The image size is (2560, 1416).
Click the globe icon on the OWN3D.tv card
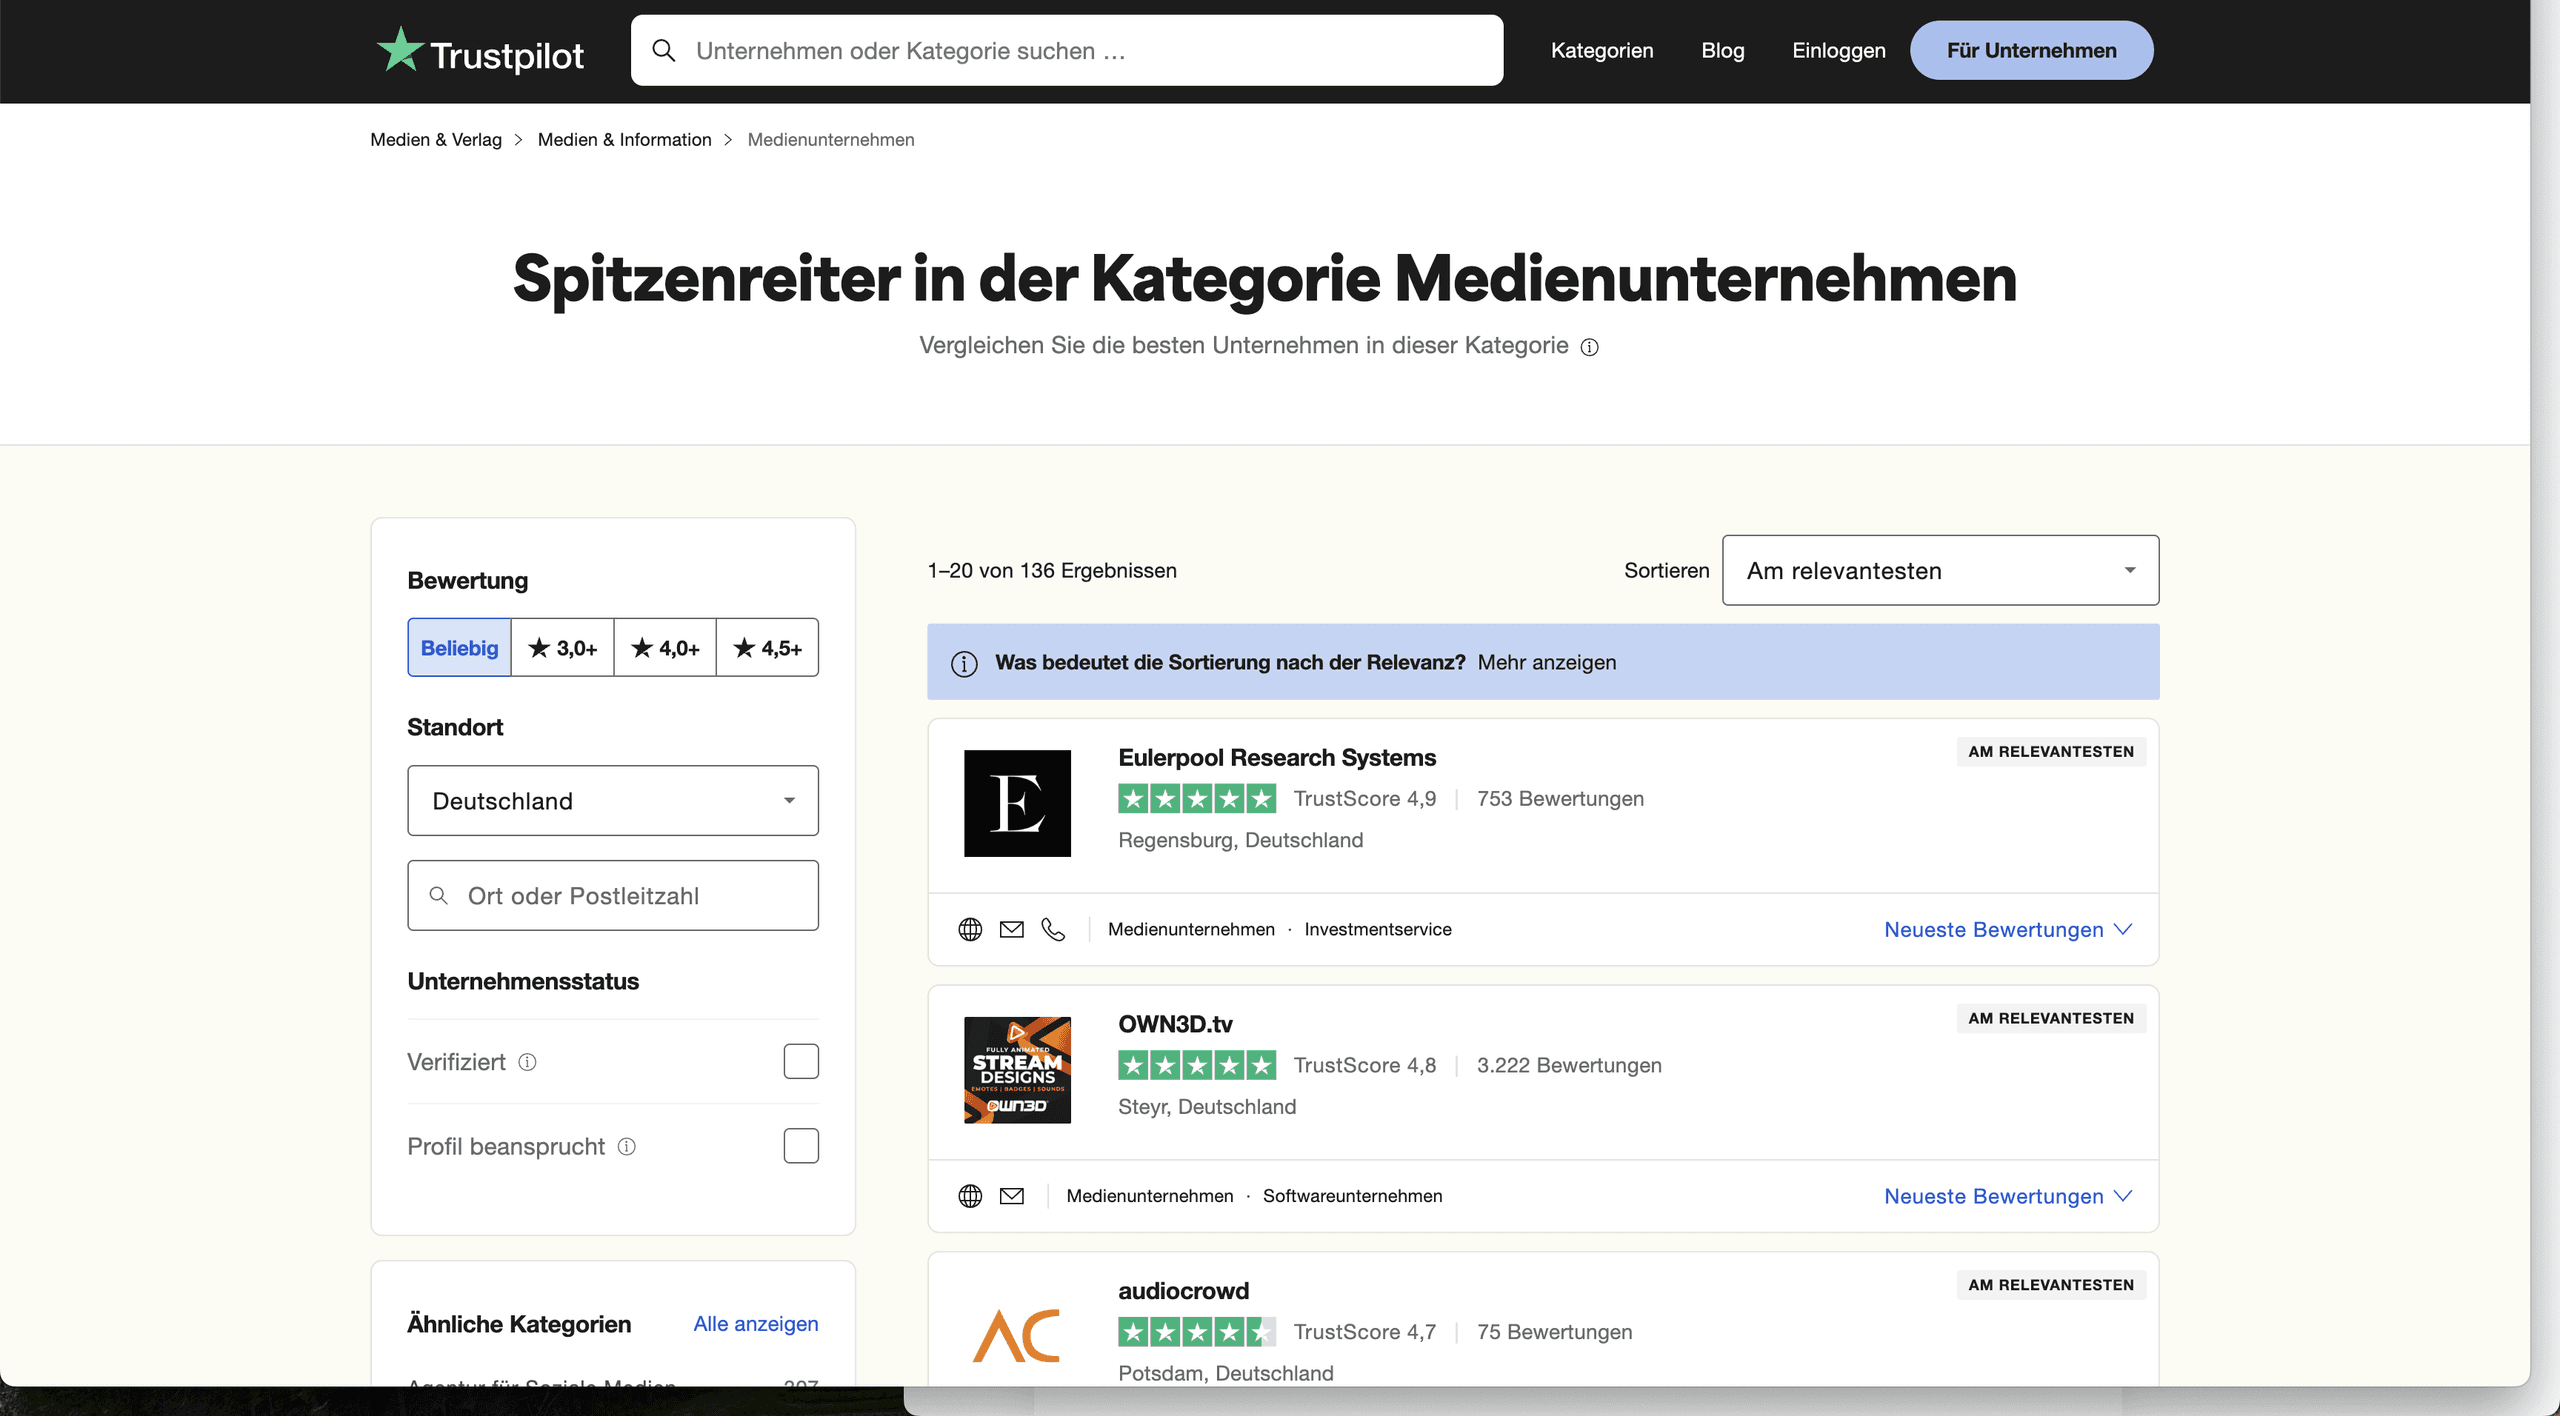click(970, 1196)
